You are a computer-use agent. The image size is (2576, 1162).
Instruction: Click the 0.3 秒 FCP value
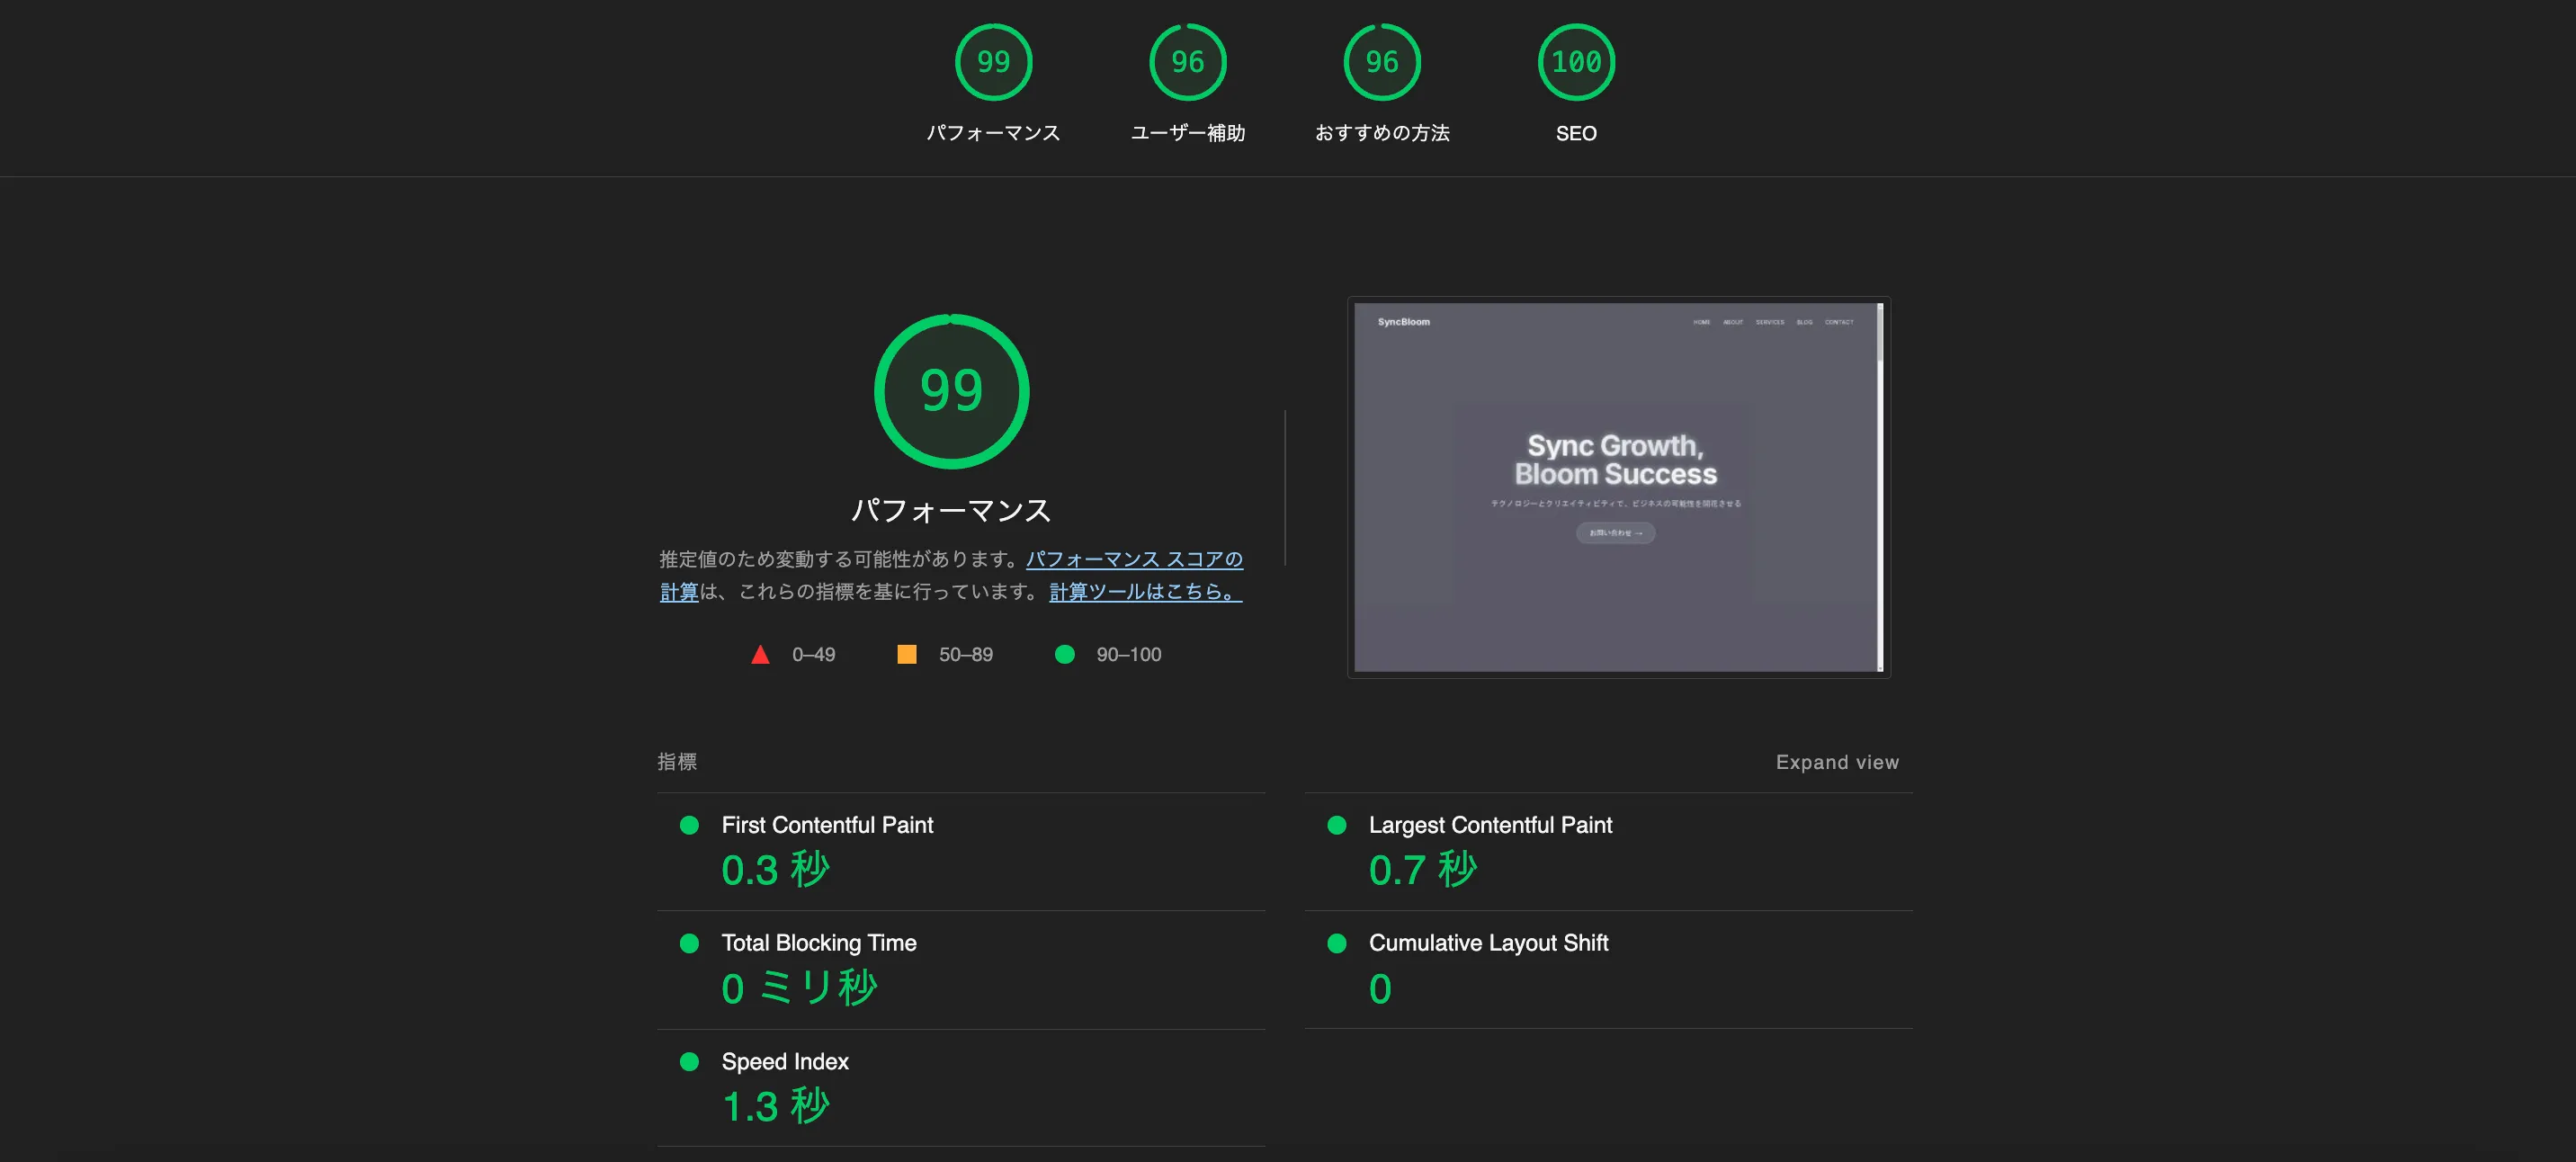point(776,870)
